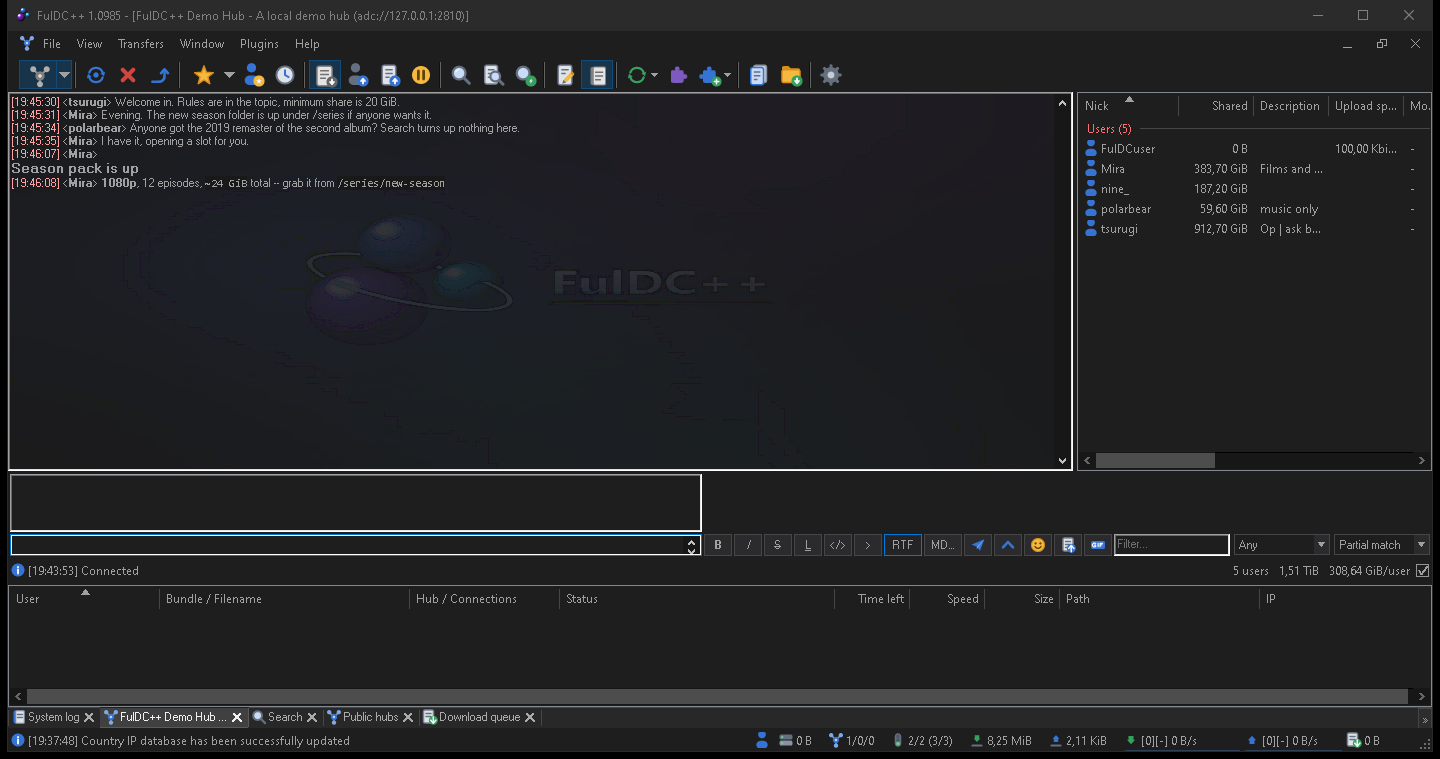Sort user list by Nick column
The height and width of the screenshot is (759, 1440).
1128,106
